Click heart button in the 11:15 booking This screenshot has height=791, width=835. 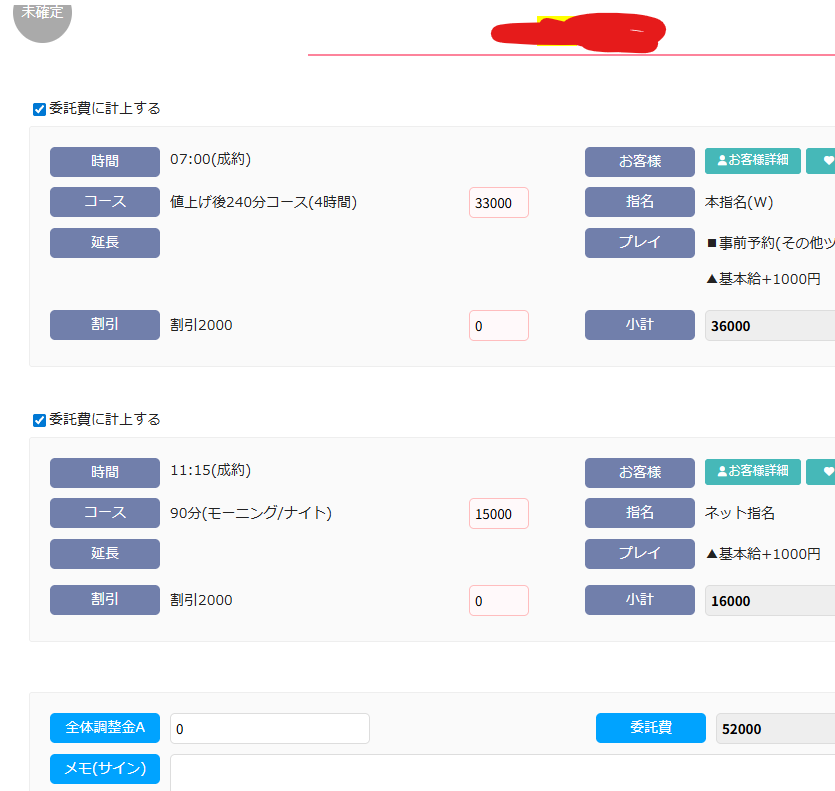(823, 471)
